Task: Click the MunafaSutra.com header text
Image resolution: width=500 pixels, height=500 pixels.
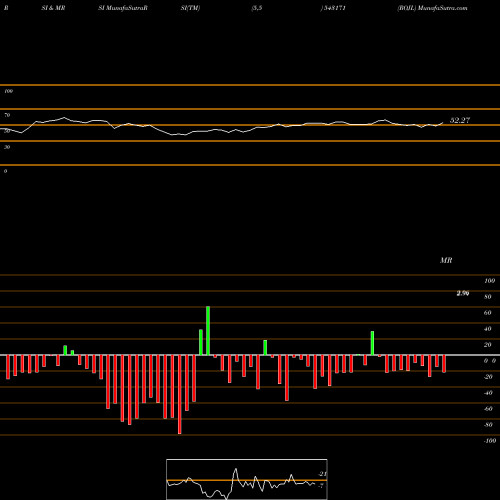Action: click(x=442, y=8)
